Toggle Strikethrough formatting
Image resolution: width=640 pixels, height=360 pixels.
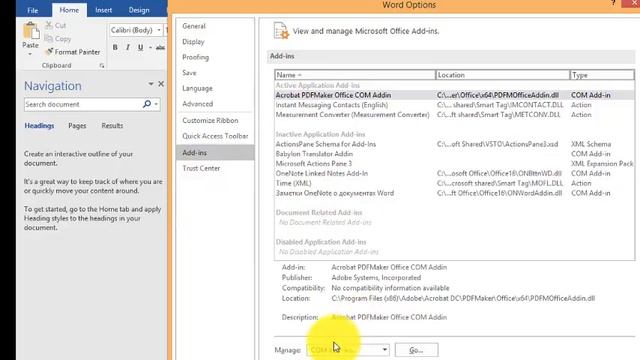[160, 47]
